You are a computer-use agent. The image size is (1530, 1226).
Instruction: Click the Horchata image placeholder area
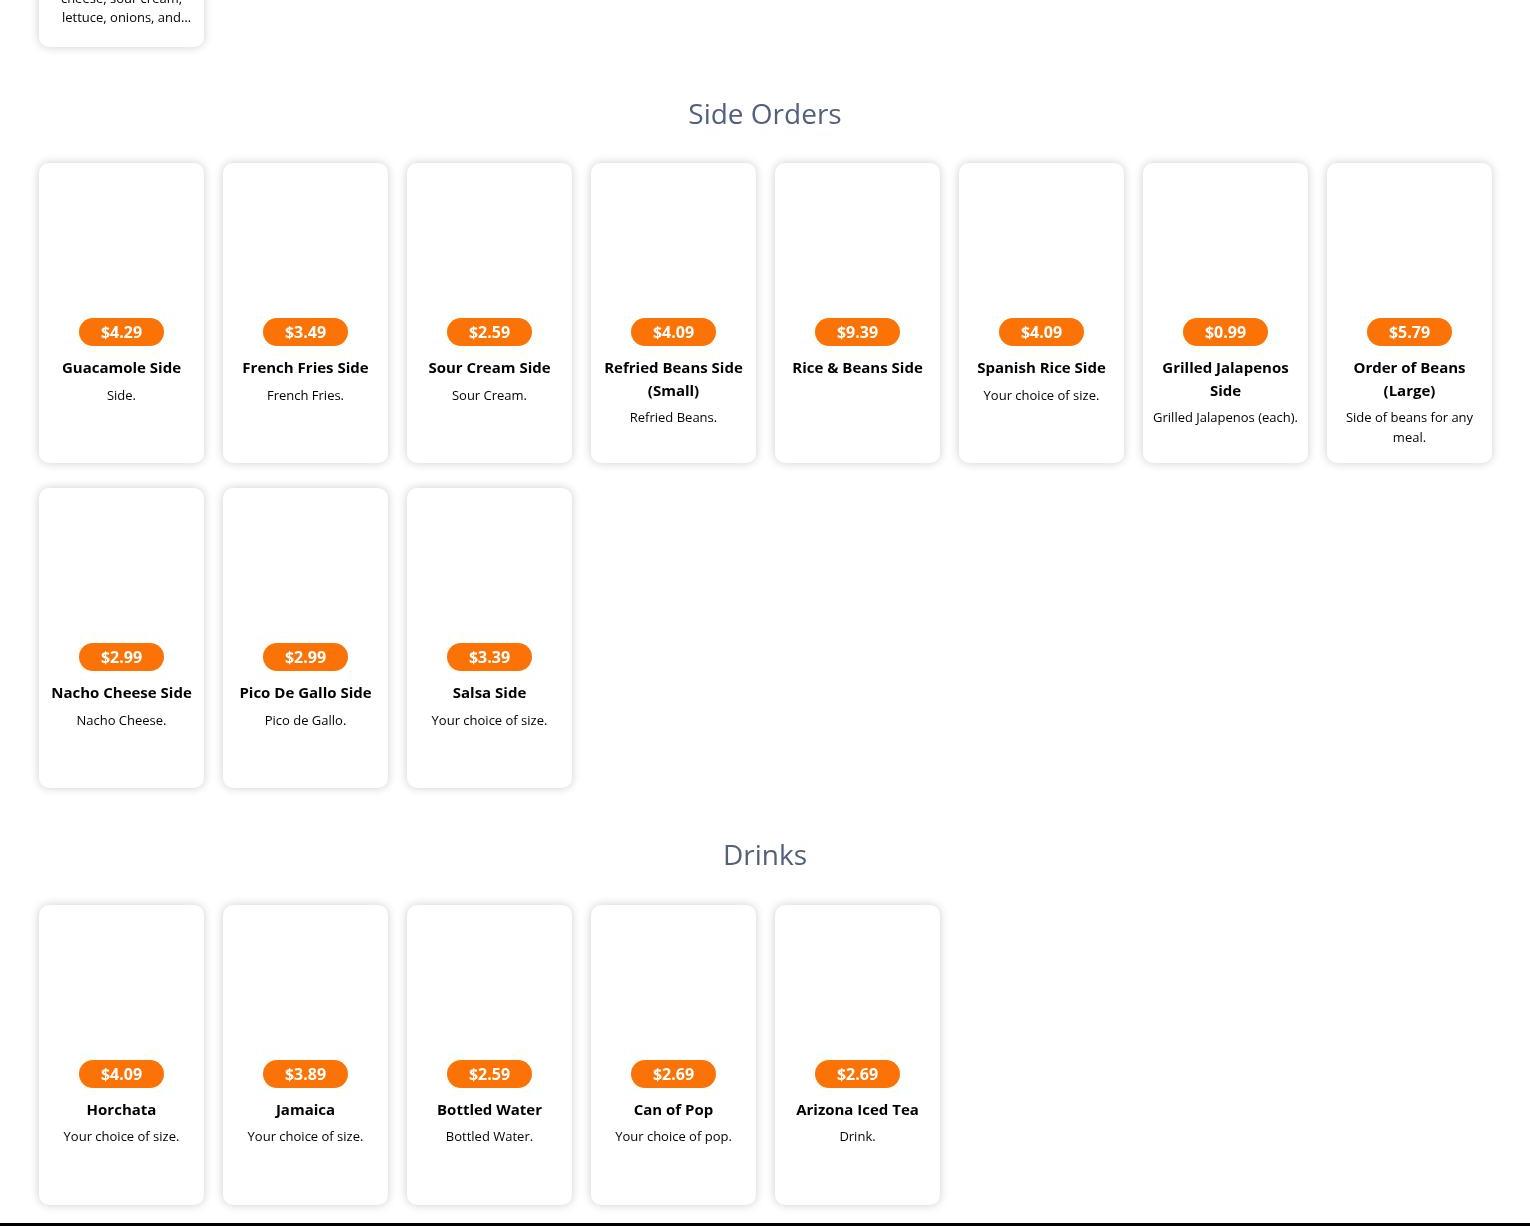coord(121,980)
